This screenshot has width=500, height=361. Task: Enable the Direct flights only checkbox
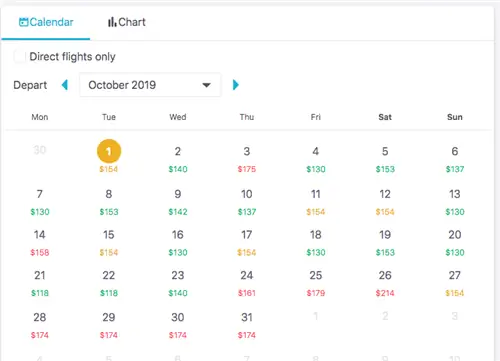pos(20,56)
